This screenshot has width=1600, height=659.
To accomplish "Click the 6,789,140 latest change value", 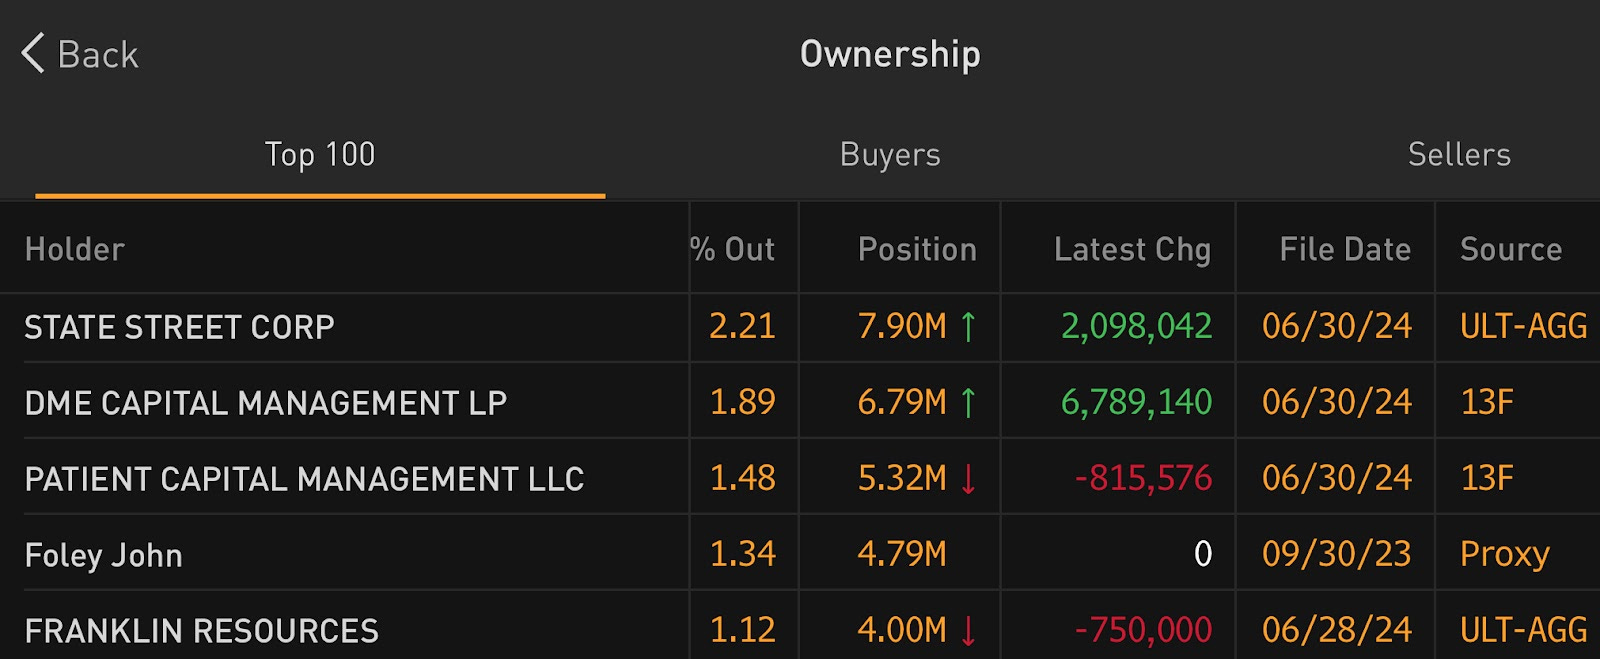I will pyautogui.click(x=1136, y=403).
